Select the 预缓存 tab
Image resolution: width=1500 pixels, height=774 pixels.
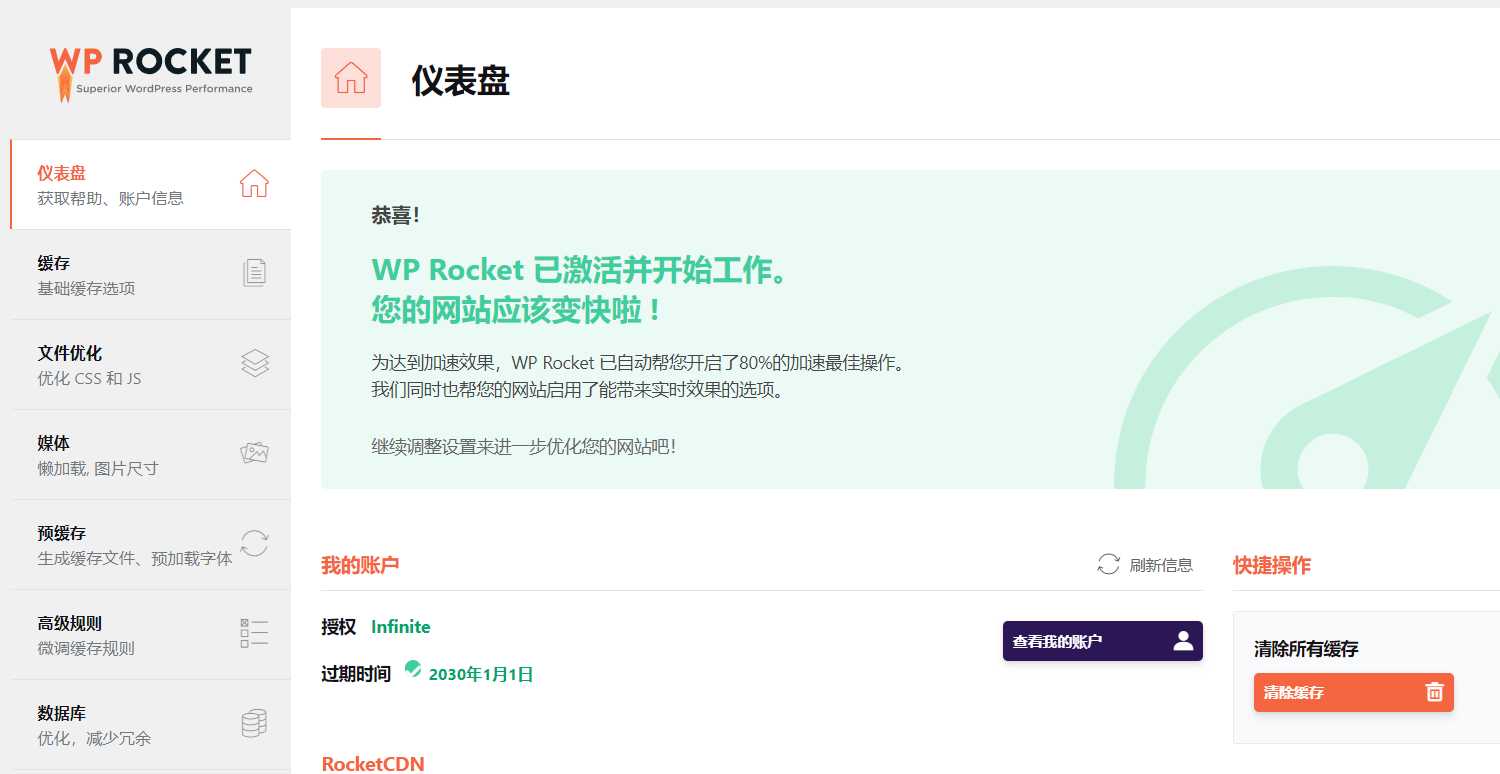coord(151,545)
